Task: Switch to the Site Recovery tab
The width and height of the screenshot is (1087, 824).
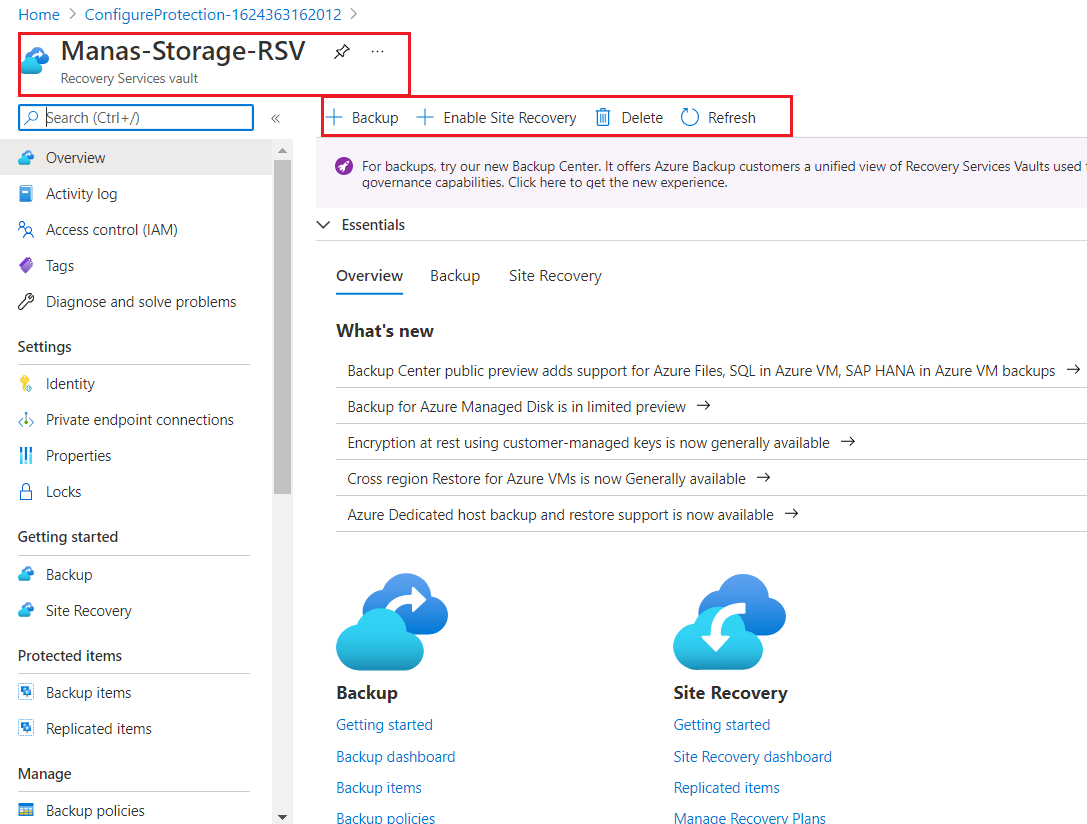Action: (x=555, y=276)
